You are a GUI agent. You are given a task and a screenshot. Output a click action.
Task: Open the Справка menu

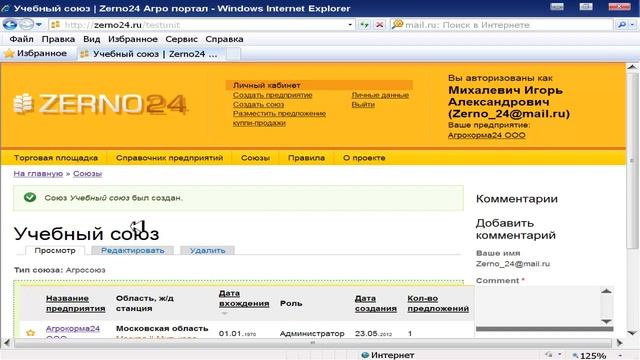[x=224, y=39]
